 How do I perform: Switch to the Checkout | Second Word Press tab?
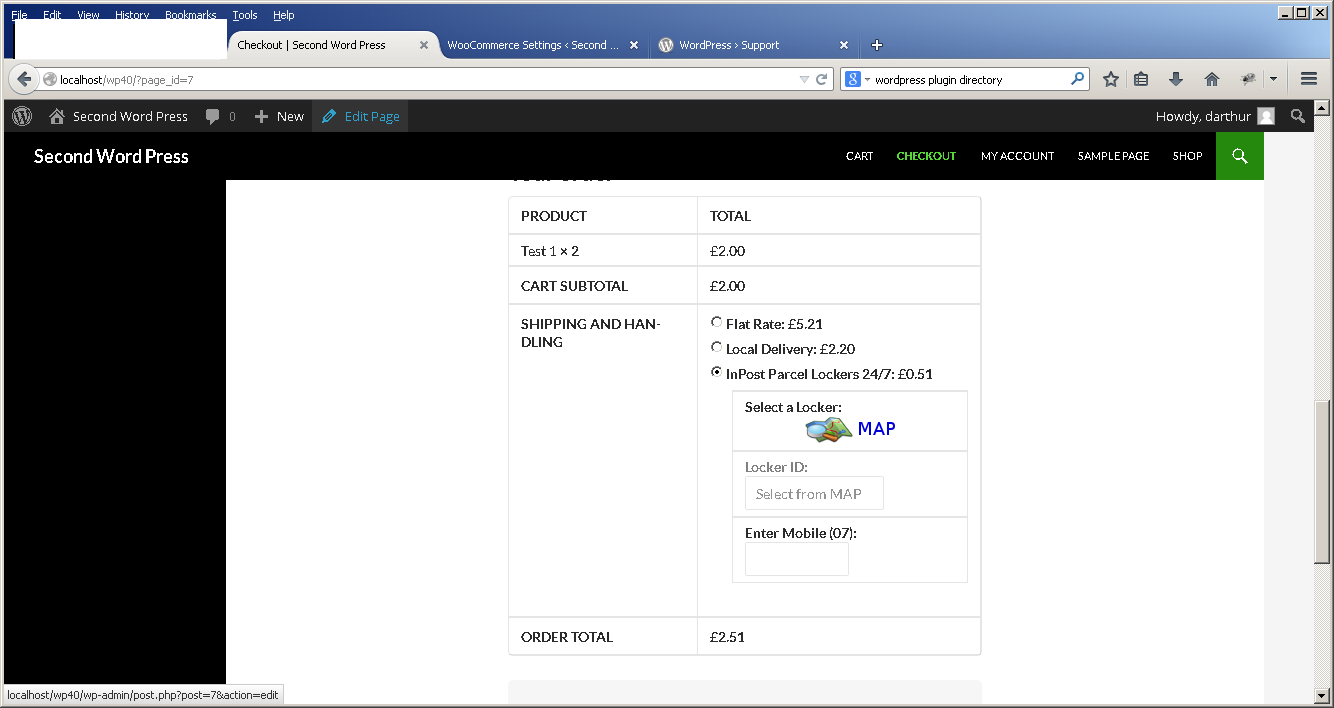(333, 45)
